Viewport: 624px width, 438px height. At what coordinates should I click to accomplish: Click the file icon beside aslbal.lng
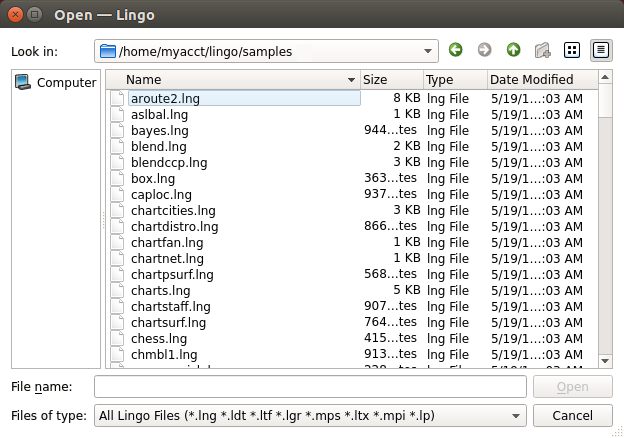[x=117, y=115]
